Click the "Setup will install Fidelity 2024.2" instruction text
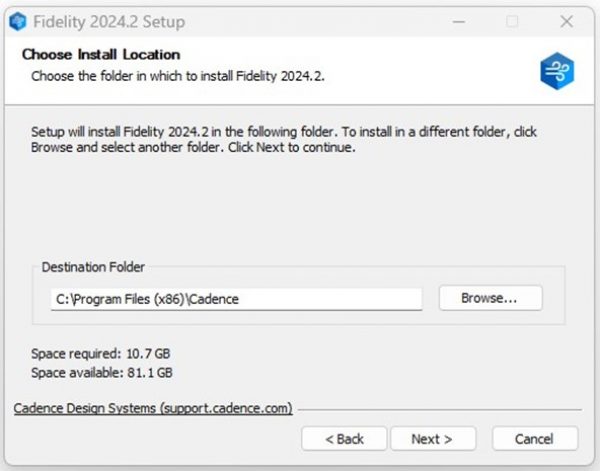The height and width of the screenshot is (471, 600). pos(284,140)
